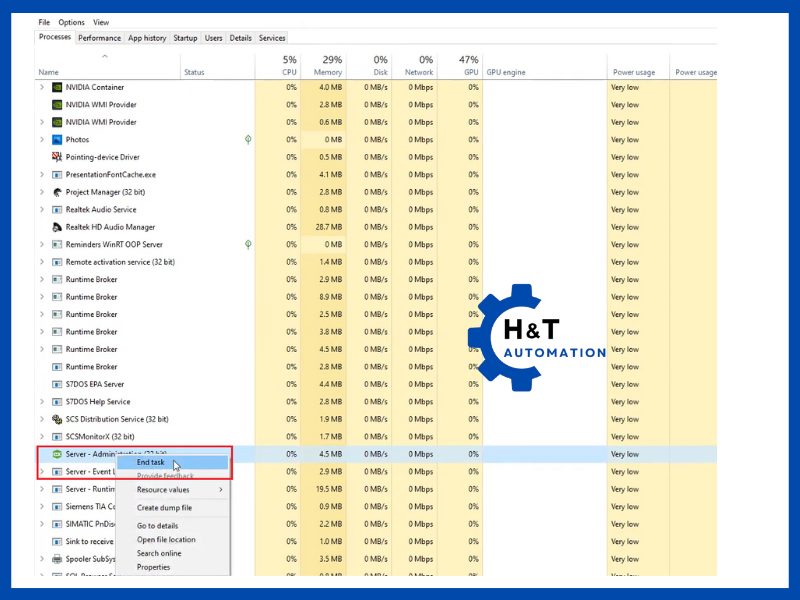800x600 pixels.
Task: Switch to the Performance tab
Action: 100,38
